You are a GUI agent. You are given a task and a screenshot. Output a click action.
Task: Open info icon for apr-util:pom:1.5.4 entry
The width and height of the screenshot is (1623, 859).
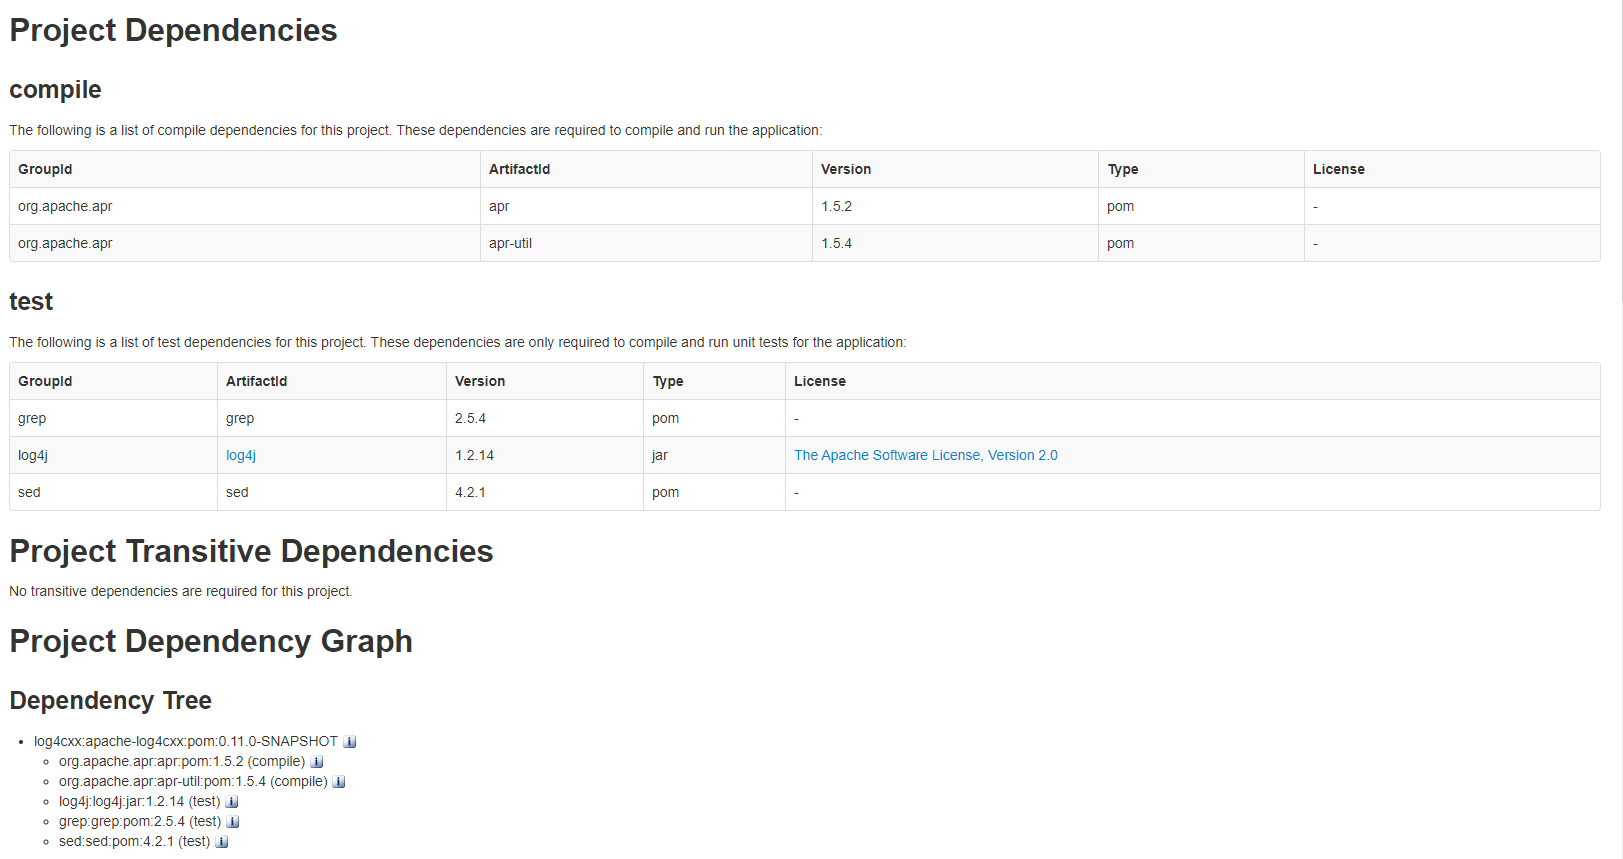339,782
